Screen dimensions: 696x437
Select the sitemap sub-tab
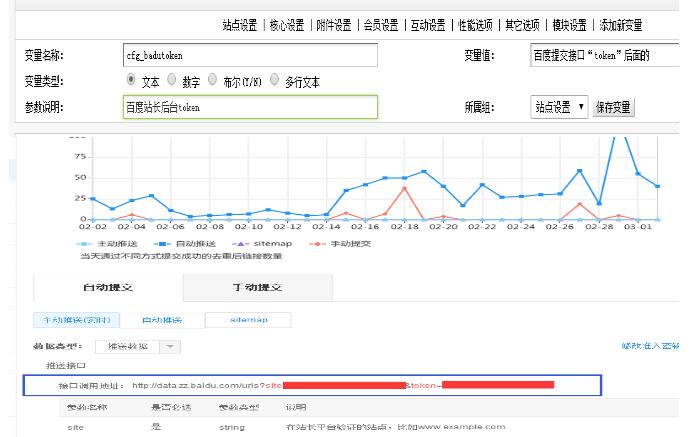(248, 320)
